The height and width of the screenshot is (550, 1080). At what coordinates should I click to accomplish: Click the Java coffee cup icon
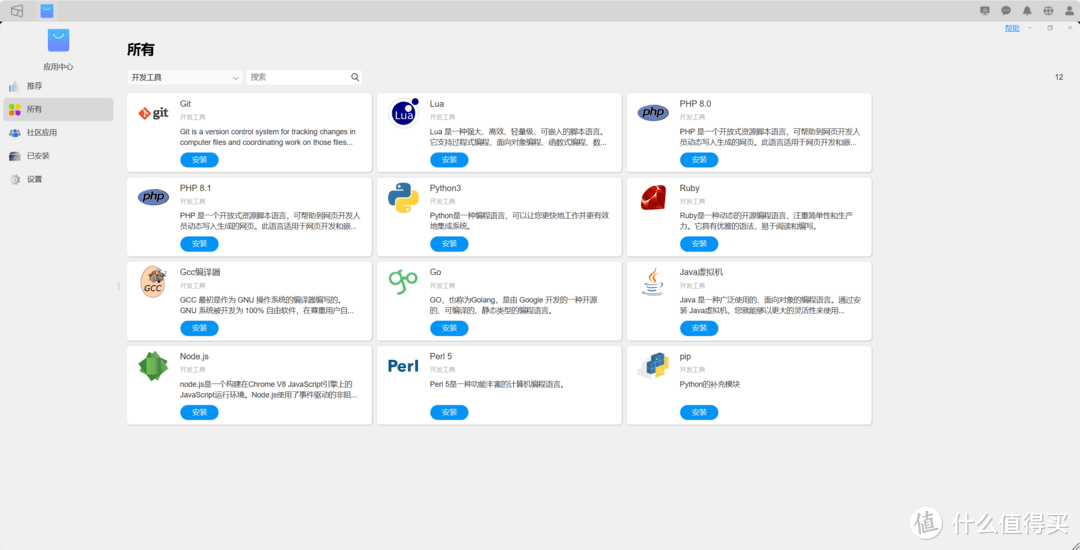(x=652, y=282)
